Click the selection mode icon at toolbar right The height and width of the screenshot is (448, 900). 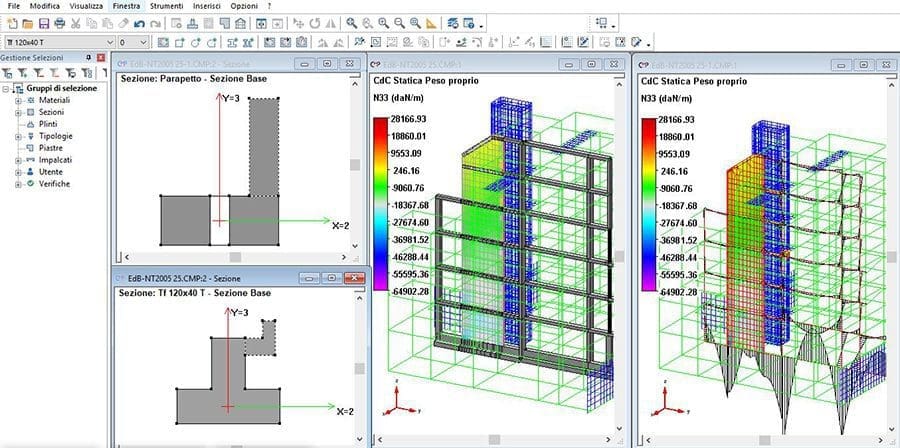pos(602,24)
